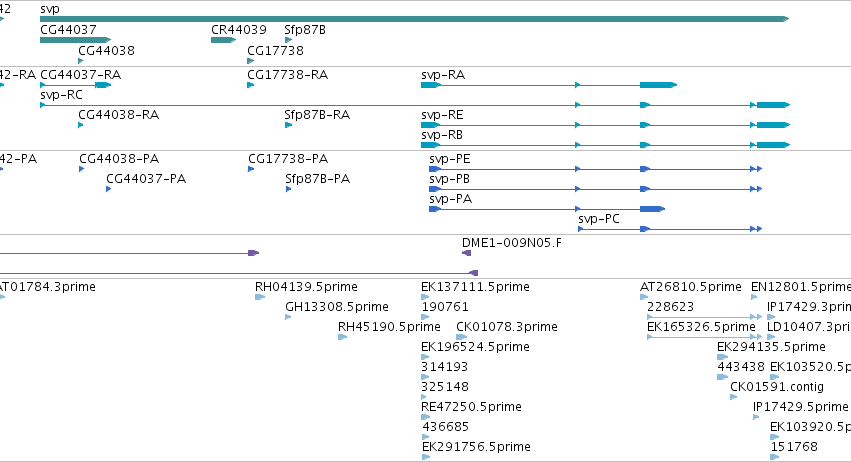
Task: Click the svp-RB transcript
Action: coord(605,145)
